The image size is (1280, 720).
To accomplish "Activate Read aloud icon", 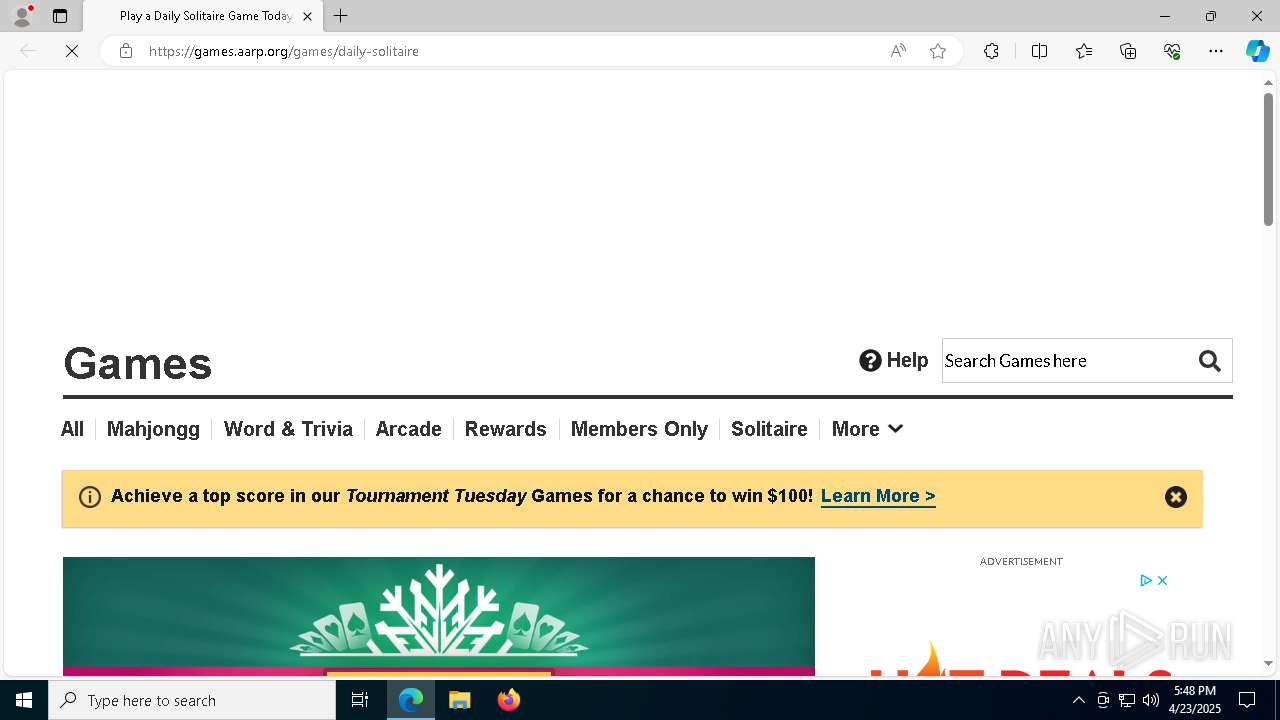I will pos(898,51).
